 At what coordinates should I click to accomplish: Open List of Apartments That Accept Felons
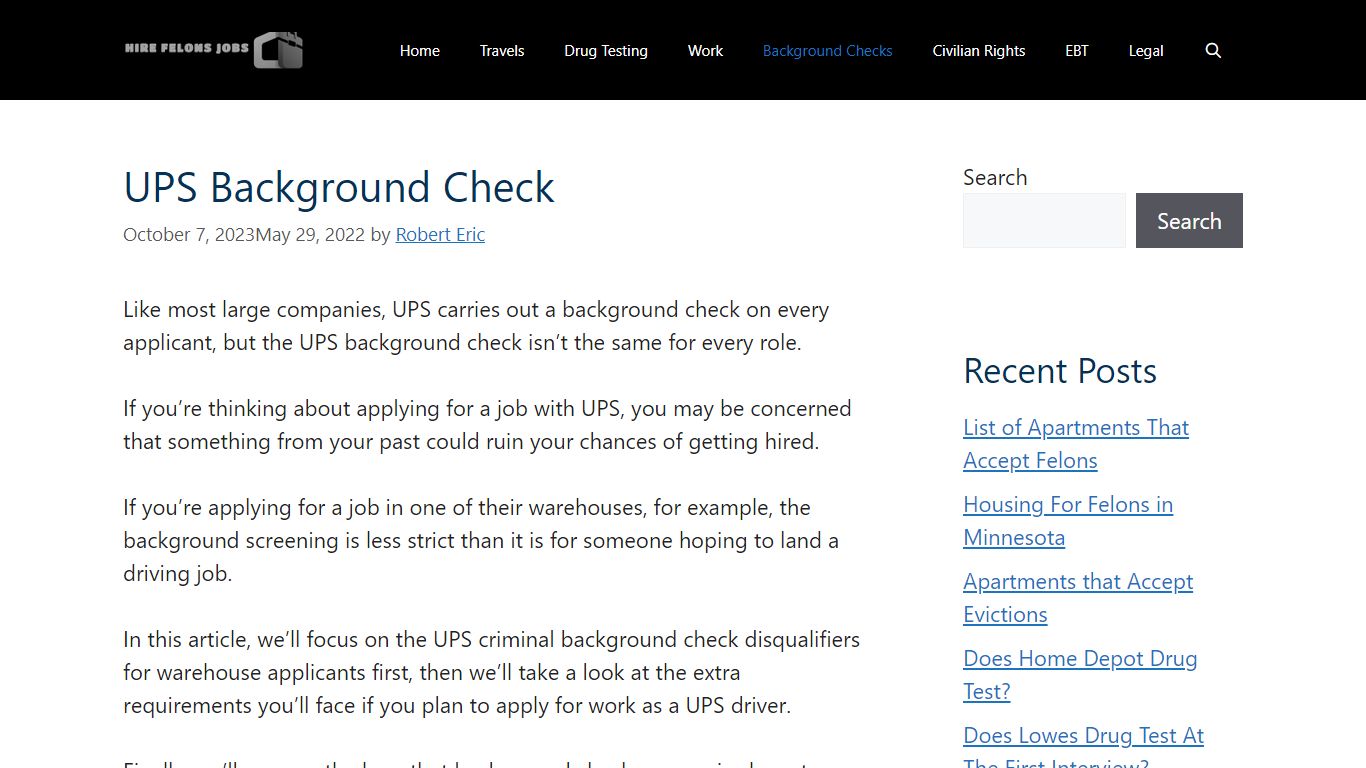pos(1076,444)
